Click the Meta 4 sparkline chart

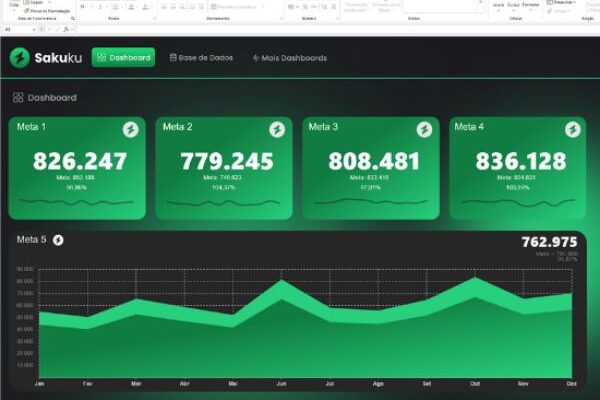518,202
